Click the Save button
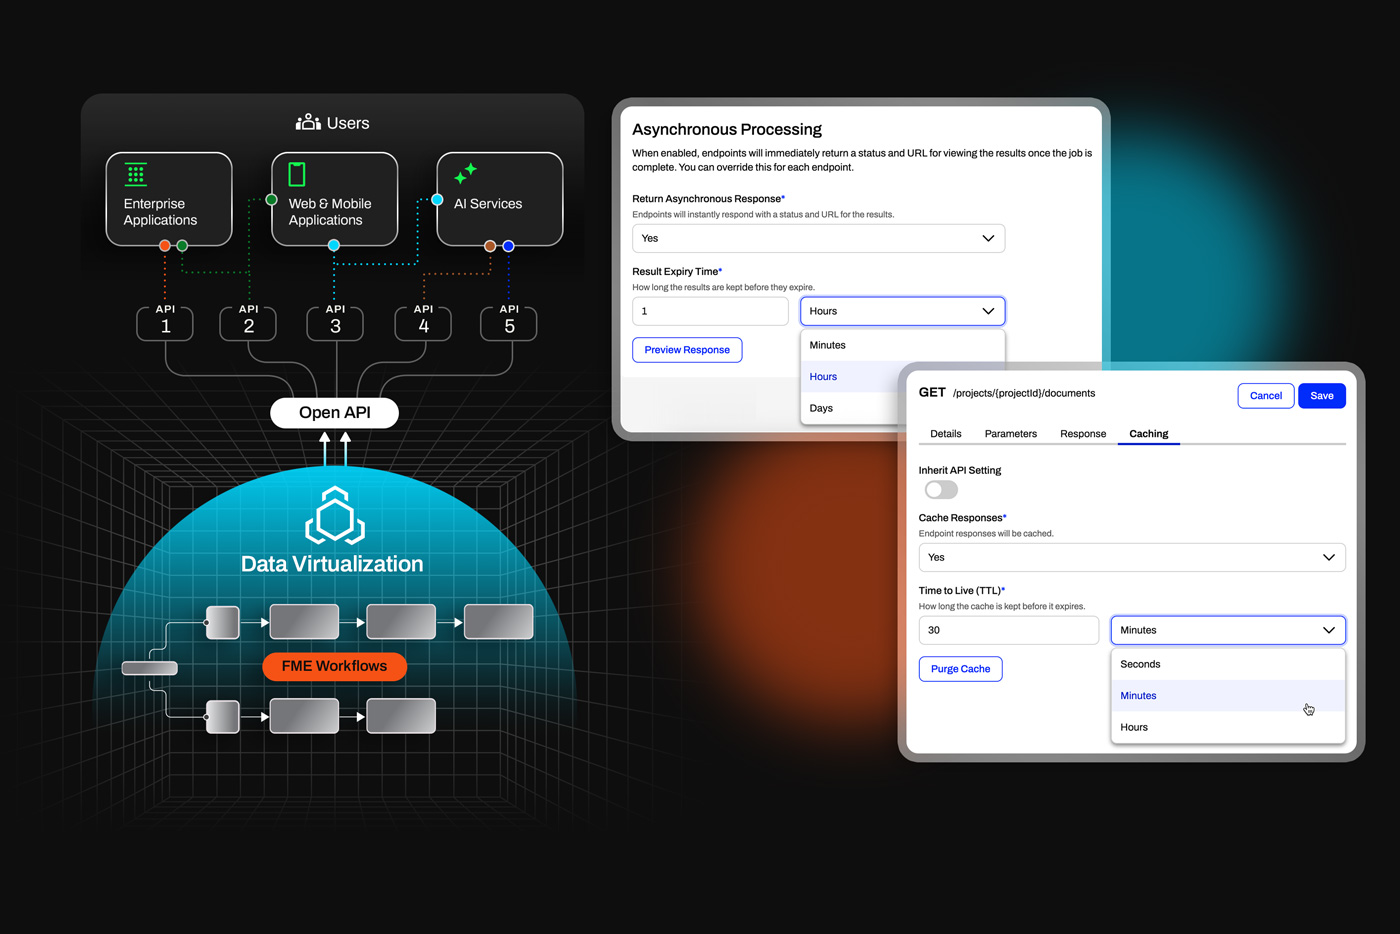Viewport: 1400px width, 934px height. pos(1322,396)
